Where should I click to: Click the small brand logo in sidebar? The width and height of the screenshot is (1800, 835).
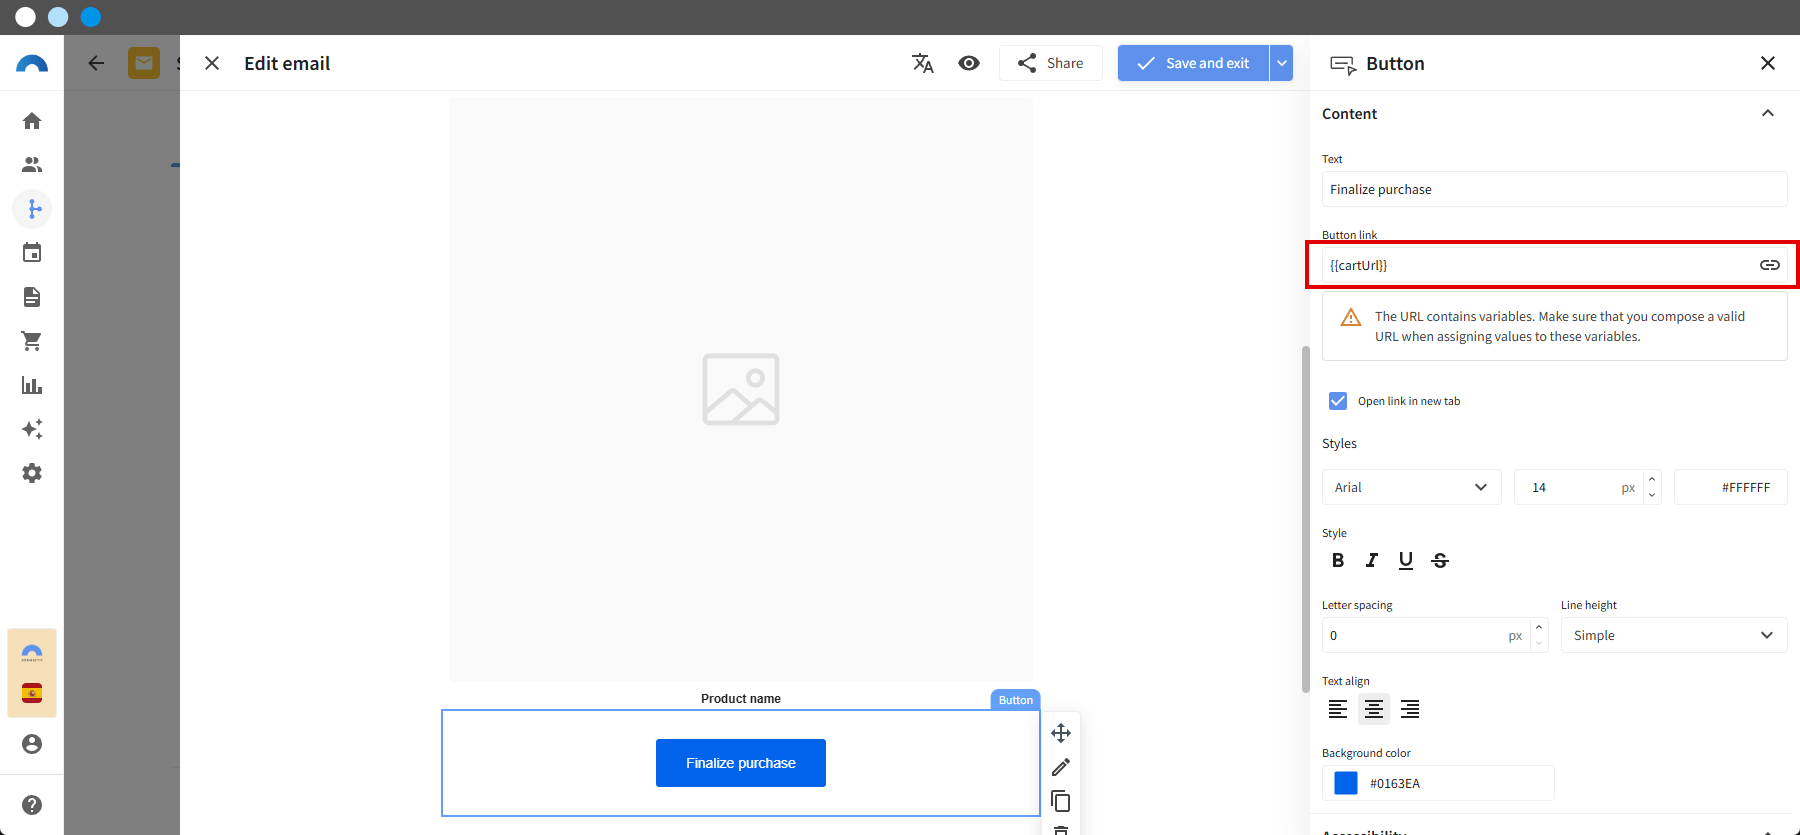(32, 653)
